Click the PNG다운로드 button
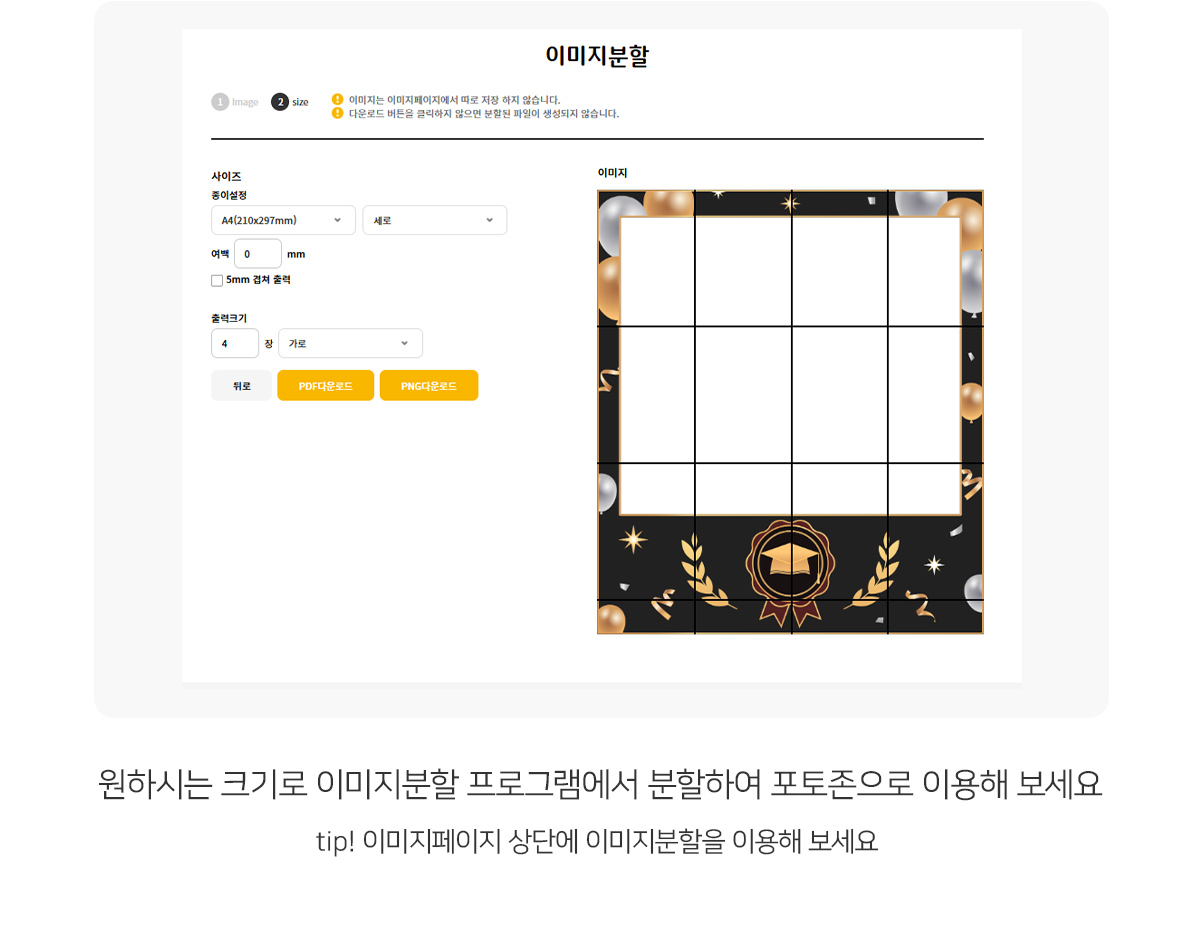This screenshot has height=951, width=1200. point(429,385)
